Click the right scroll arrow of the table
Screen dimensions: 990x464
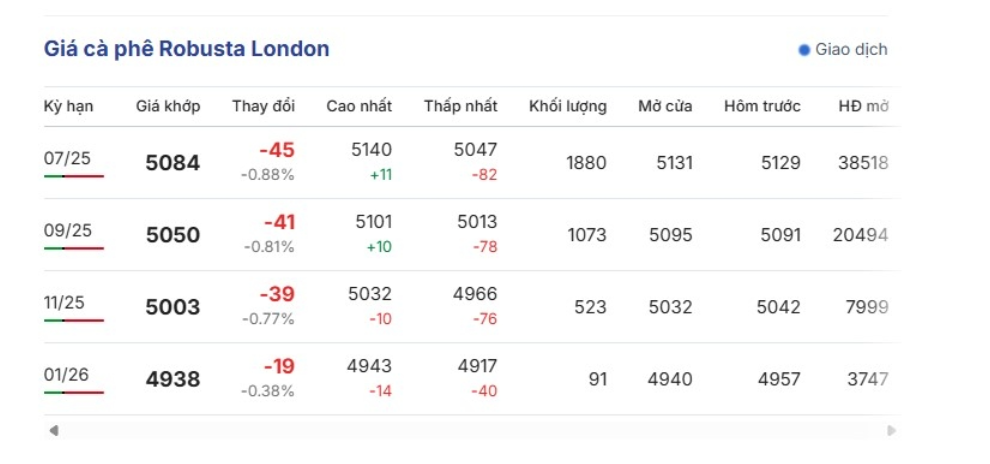(x=892, y=431)
